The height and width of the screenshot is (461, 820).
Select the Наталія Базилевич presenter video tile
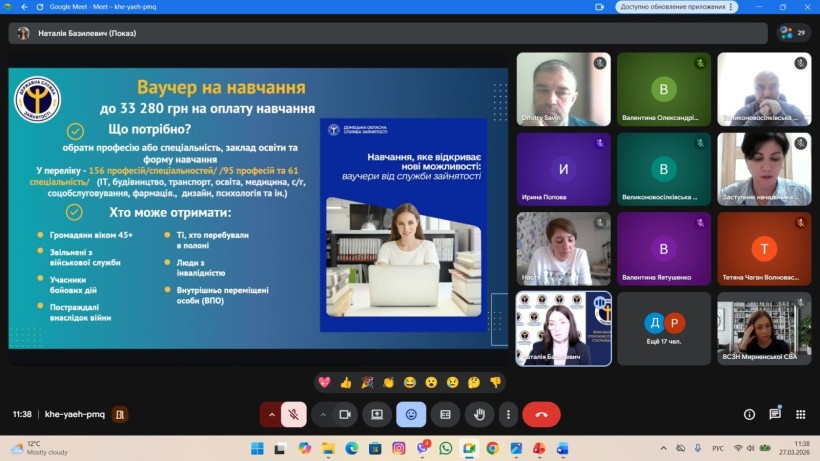coord(563,329)
